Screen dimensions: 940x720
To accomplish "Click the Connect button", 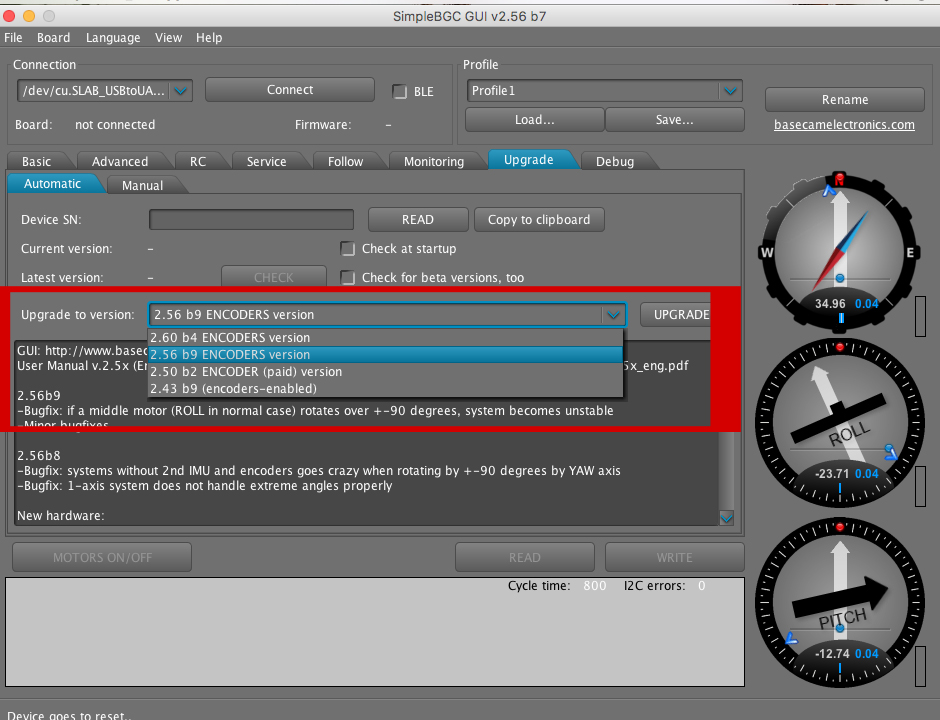I will (290, 89).
